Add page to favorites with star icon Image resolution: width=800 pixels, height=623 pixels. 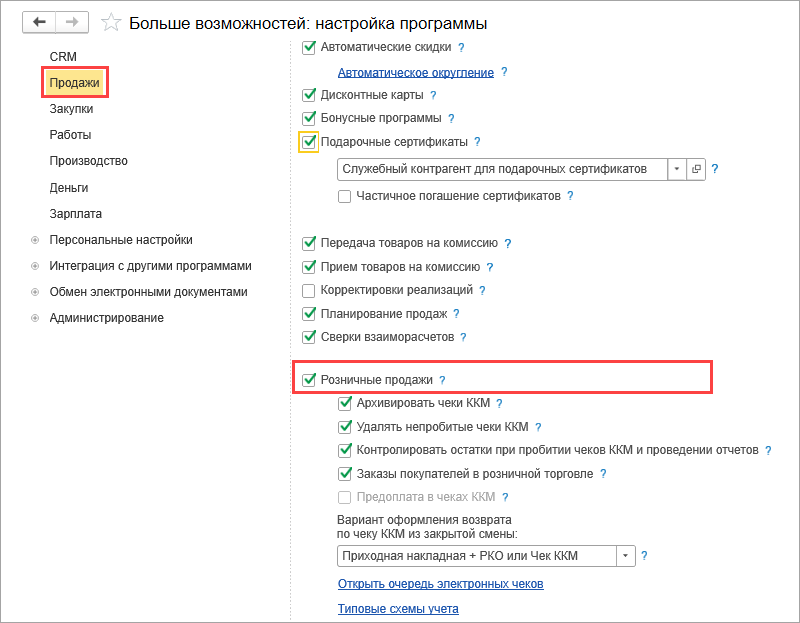(x=112, y=22)
